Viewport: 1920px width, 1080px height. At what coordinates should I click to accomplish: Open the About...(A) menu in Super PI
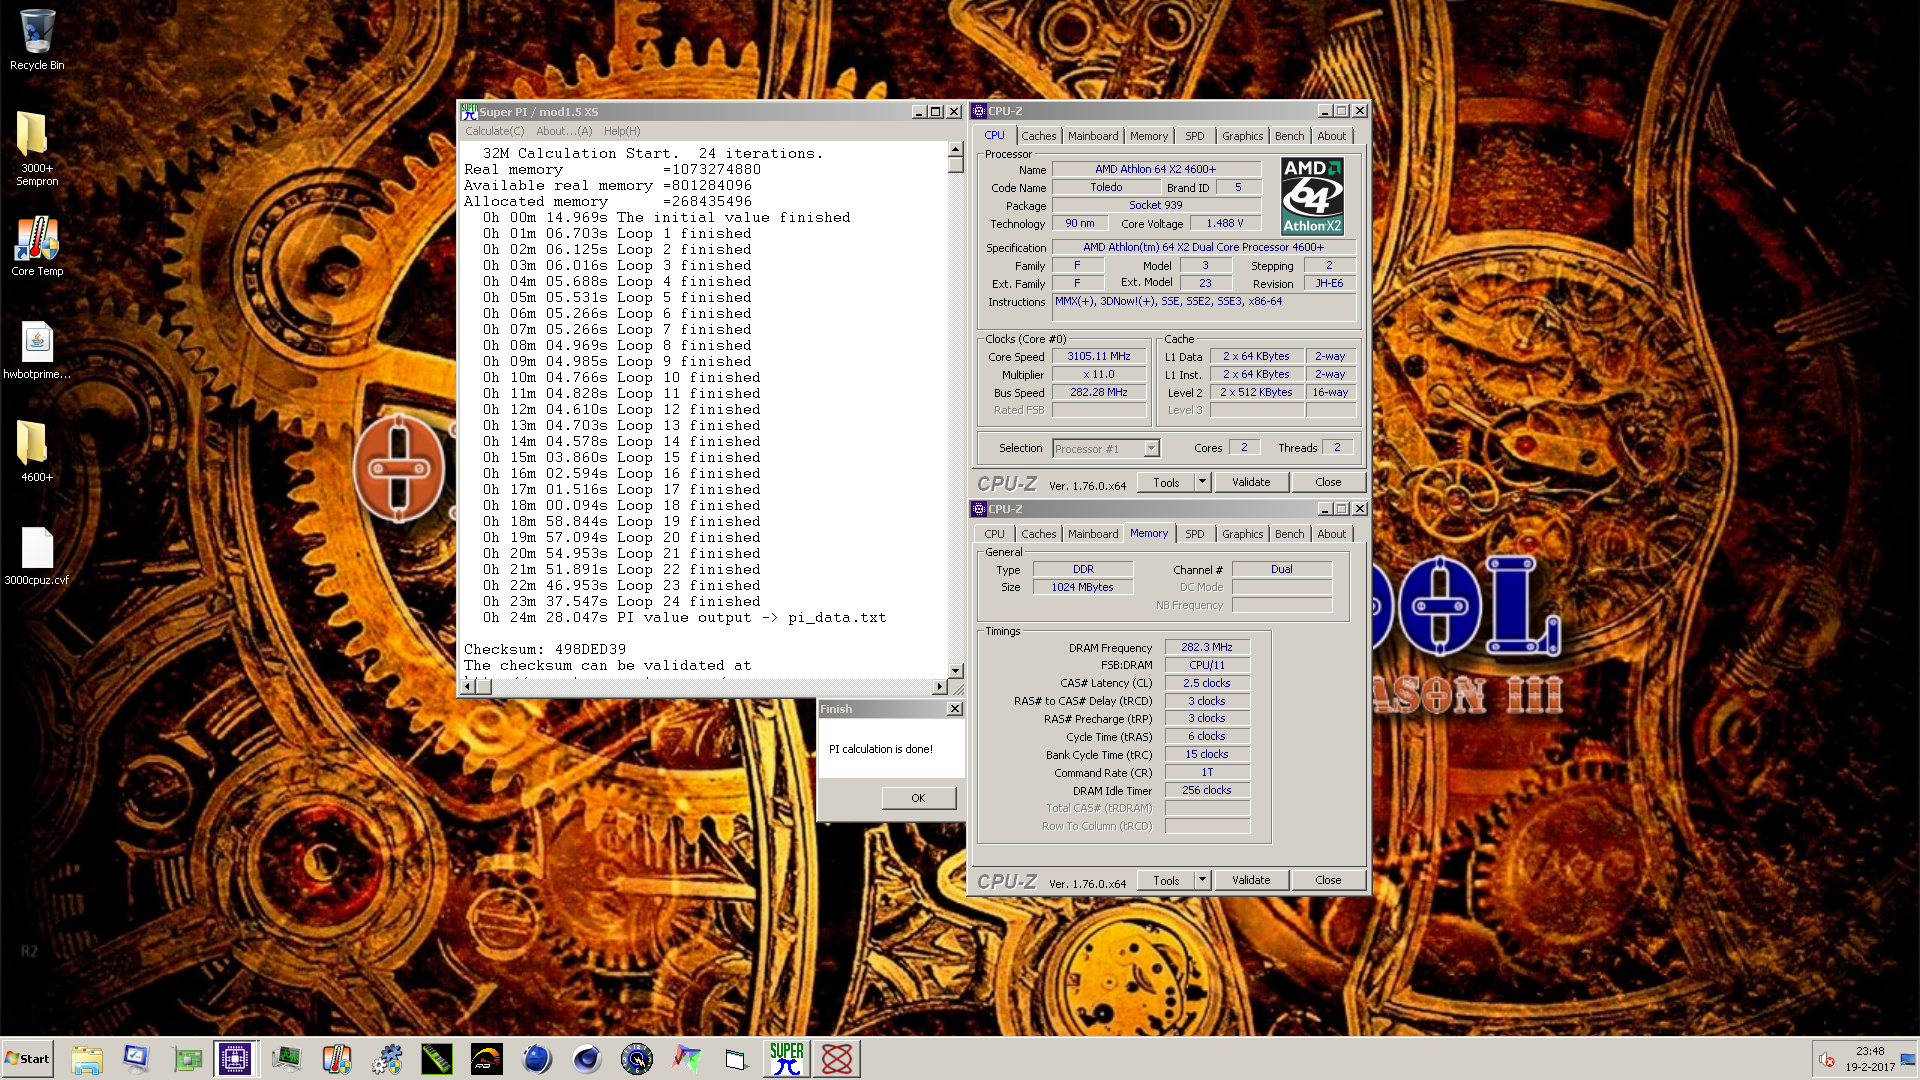(x=564, y=131)
